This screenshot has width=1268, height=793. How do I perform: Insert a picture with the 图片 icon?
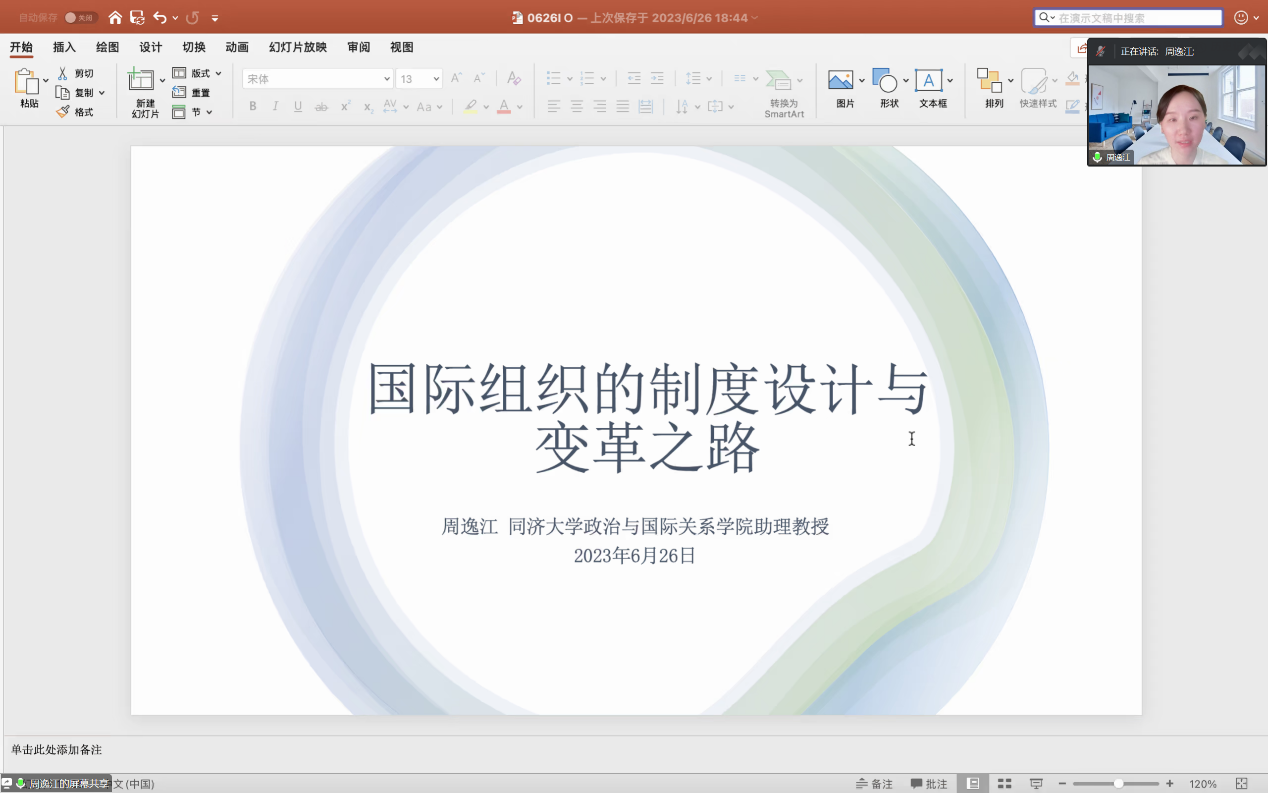[x=840, y=80]
